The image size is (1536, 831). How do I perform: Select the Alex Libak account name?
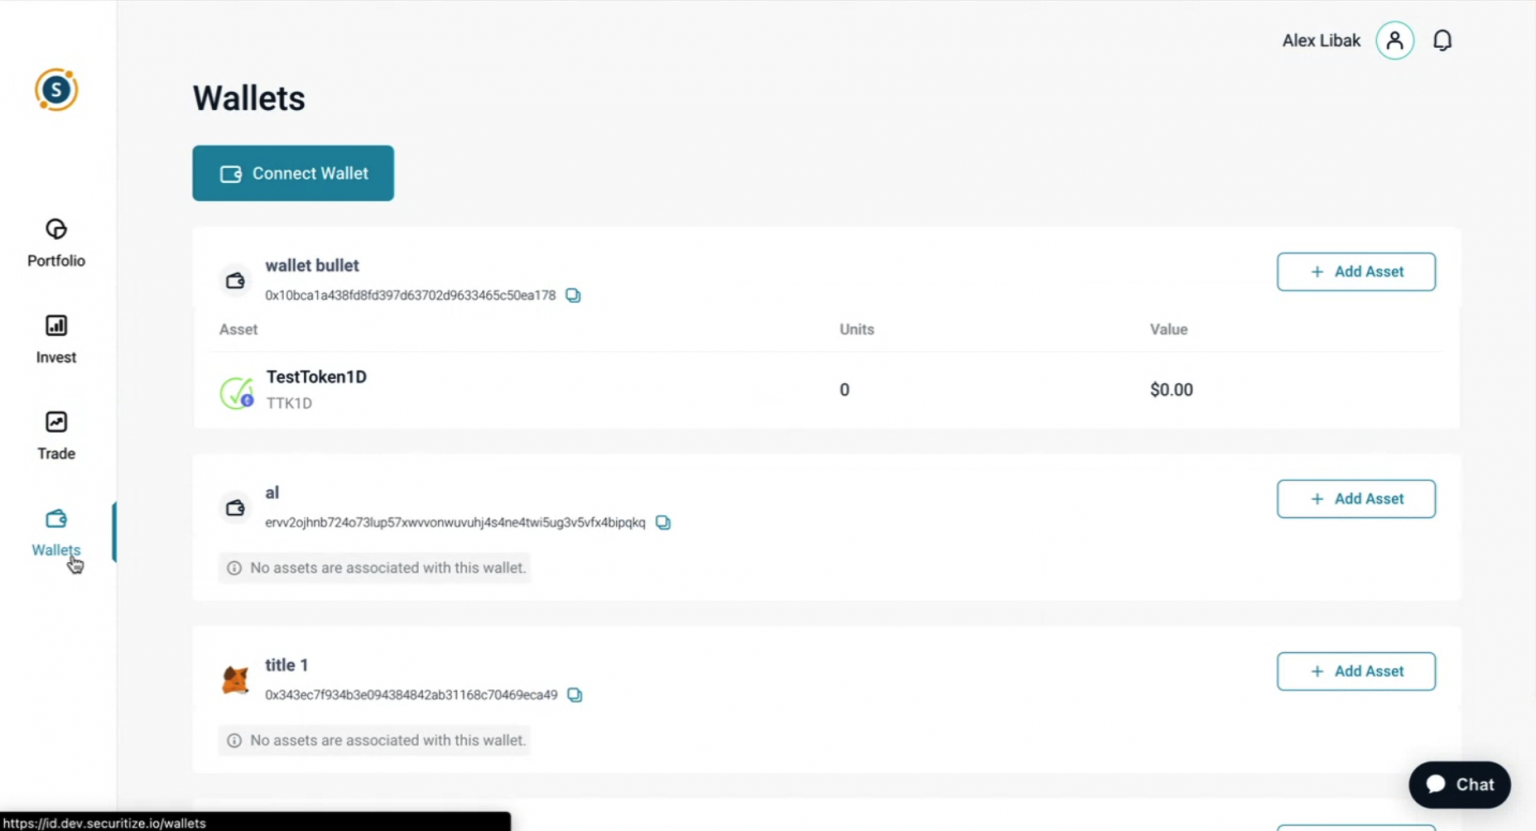(x=1321, y=40)
